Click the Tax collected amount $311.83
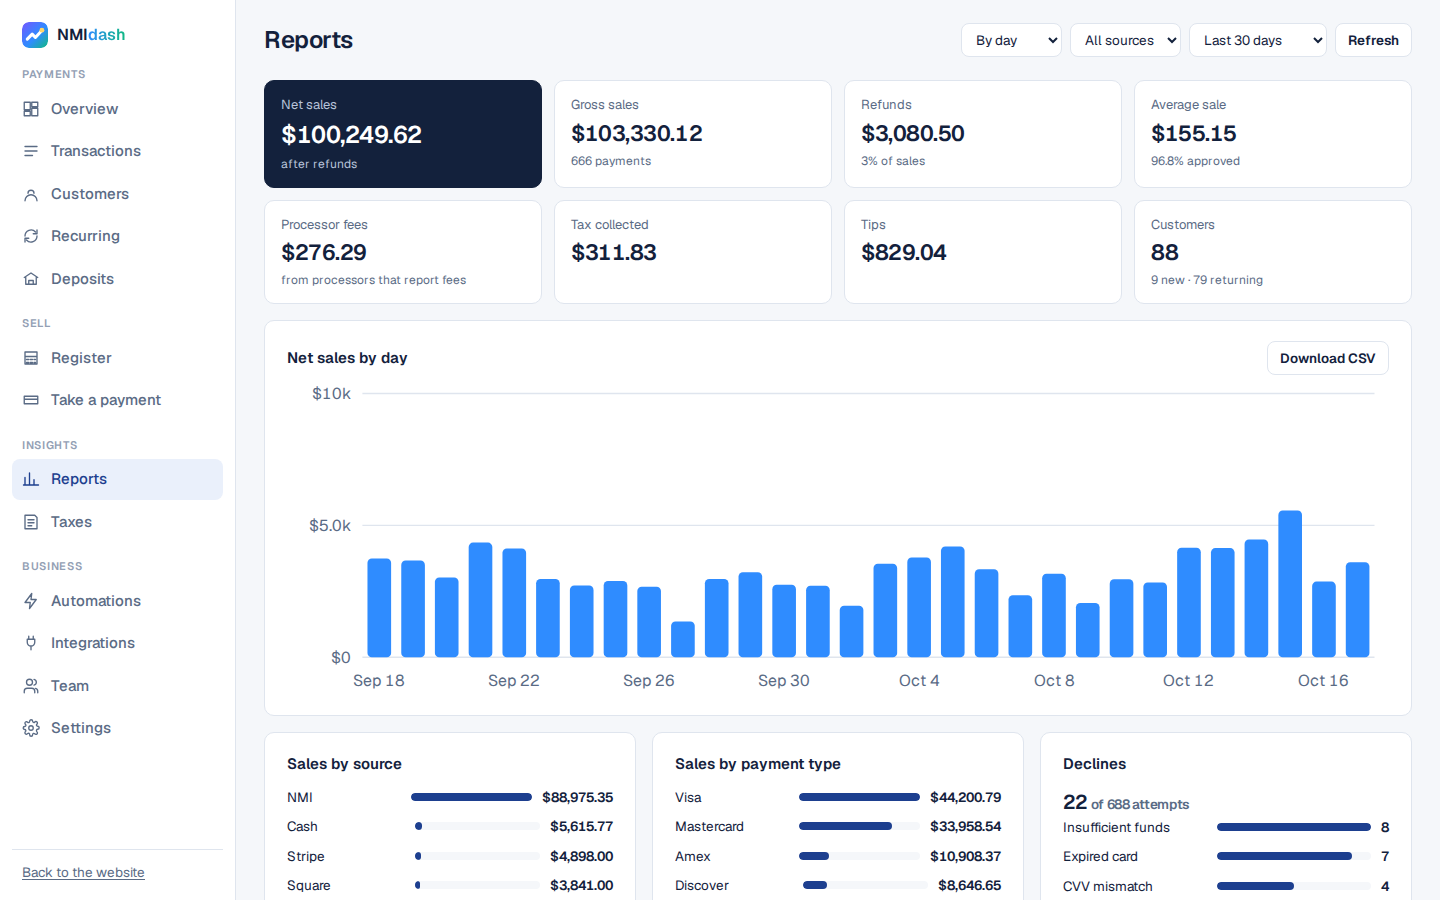 pyautogui.click(x=614, y=252)
